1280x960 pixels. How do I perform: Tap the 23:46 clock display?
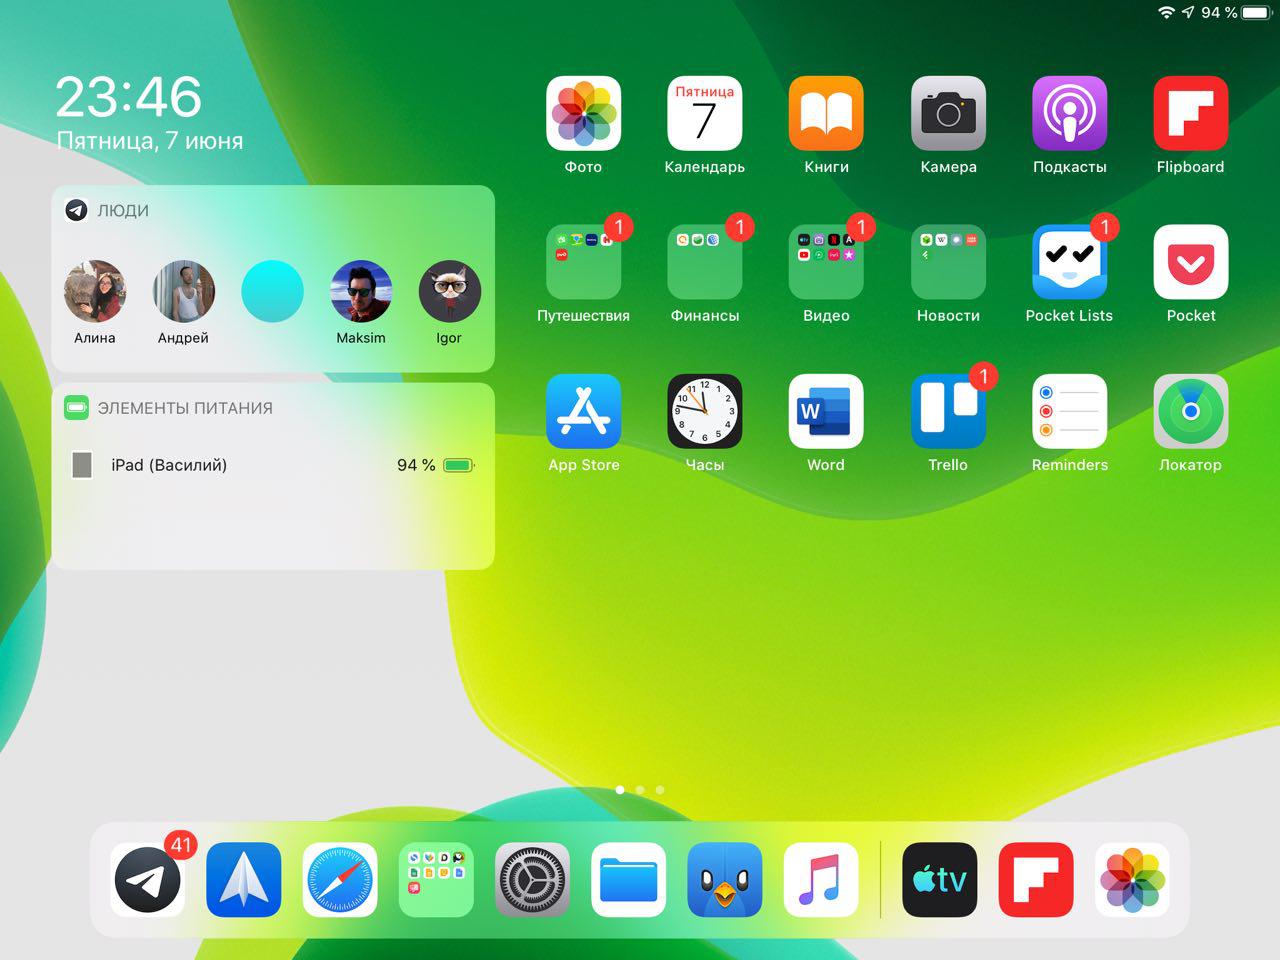coord(129,97)
